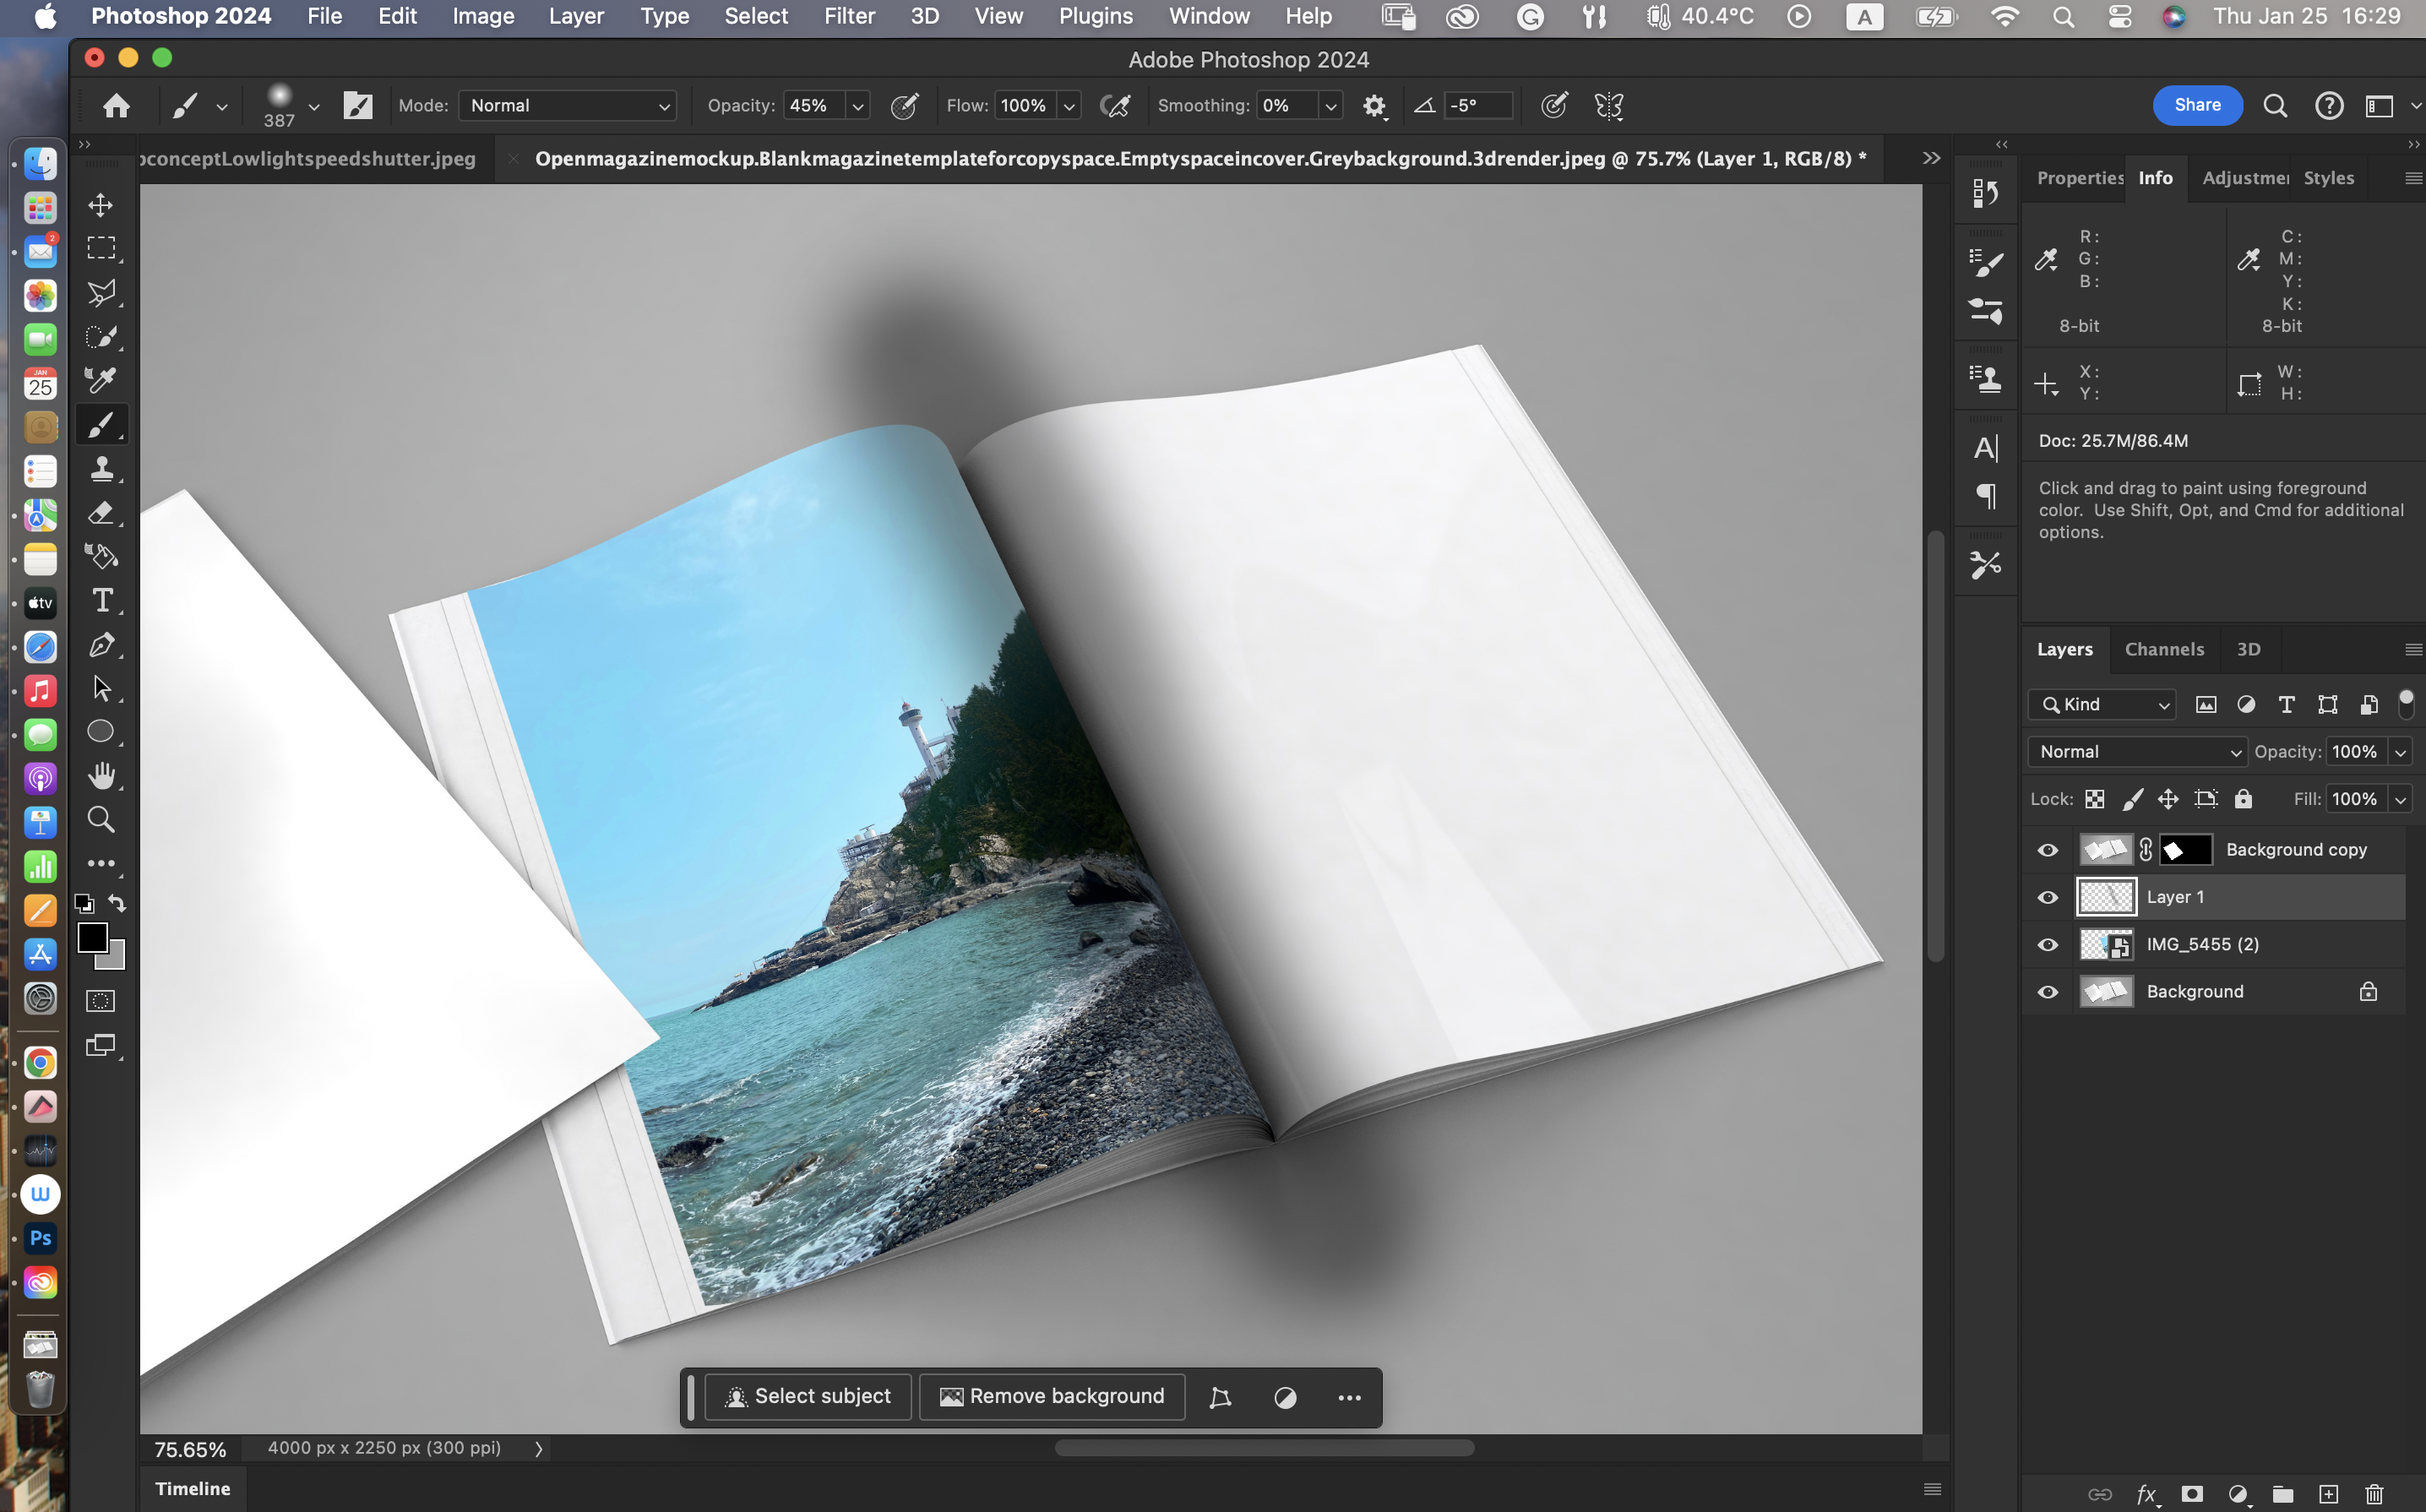Open the Filter menu
This screenshot has width=2426, height=1512.
pyautogui.click(x=849, y=16)
